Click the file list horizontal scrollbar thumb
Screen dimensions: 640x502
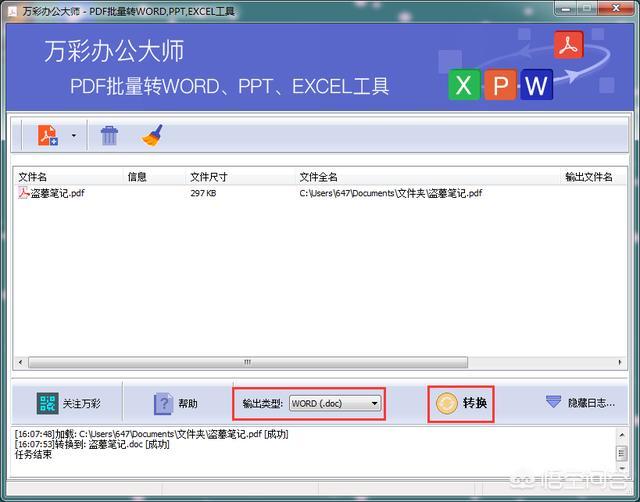(248, 362)
